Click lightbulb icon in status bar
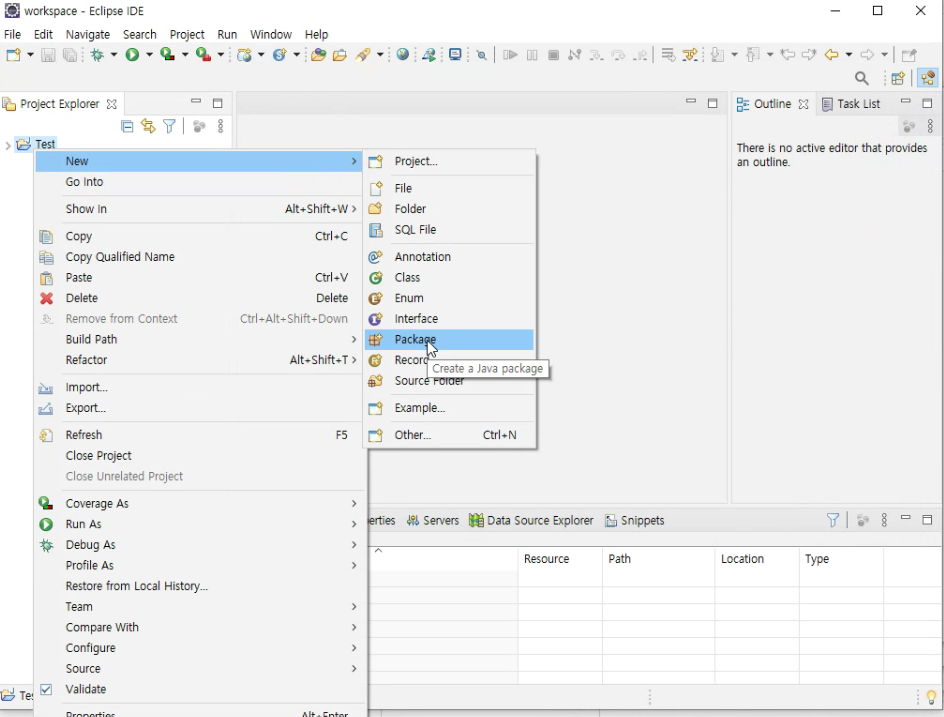The height and width of the screenshot is (717, 944). pos(931,697)
